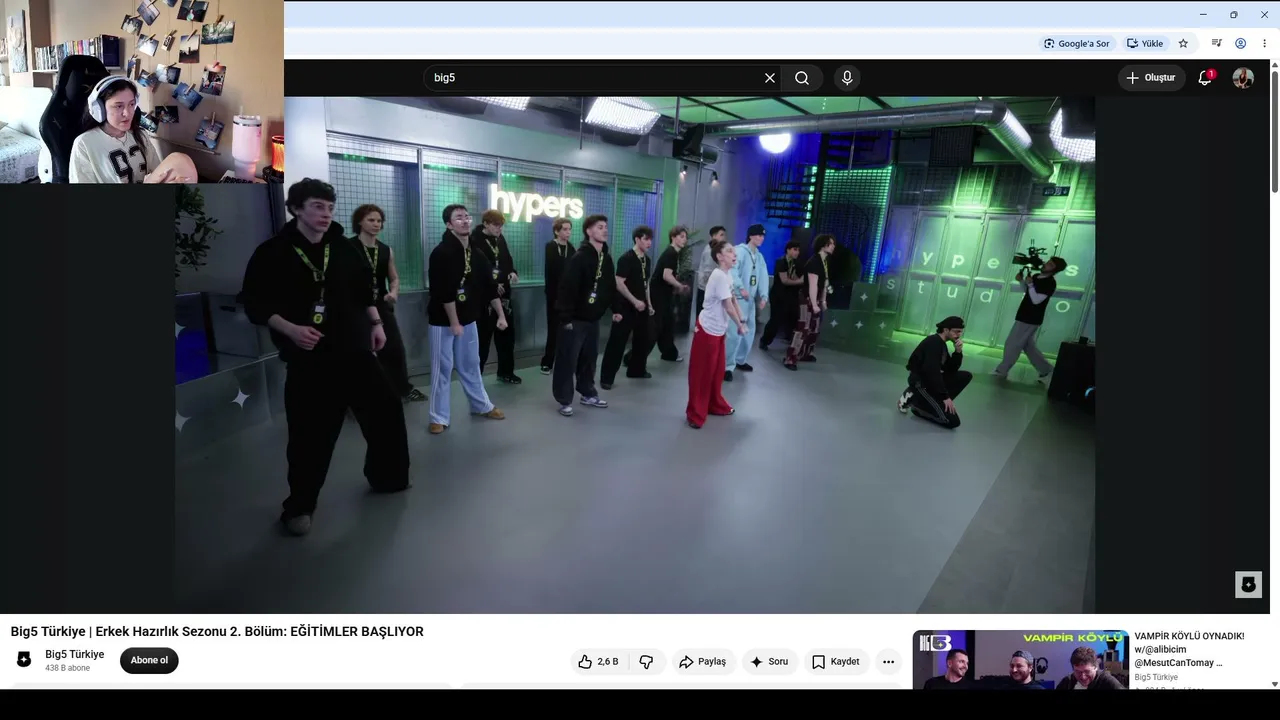This screenshot has width=1280, height=720.
Task: Click the scrollbar down arrow
Action: [x=1275, y=684]
